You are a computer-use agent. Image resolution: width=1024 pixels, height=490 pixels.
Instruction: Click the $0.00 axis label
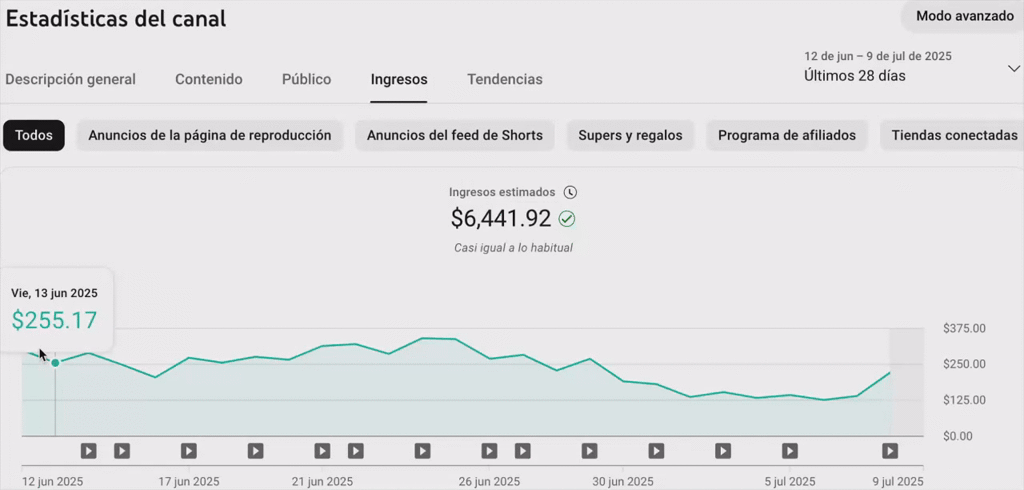coord(957,436)
